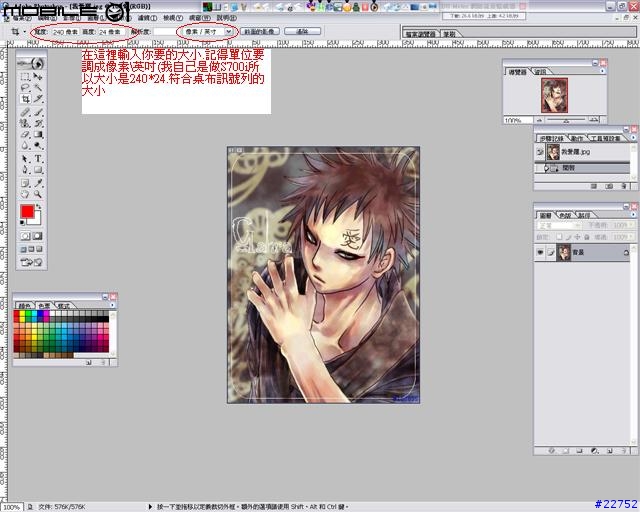Click the red foreground color swatch
Screen dimensions: 640x512
pos(28,211)
